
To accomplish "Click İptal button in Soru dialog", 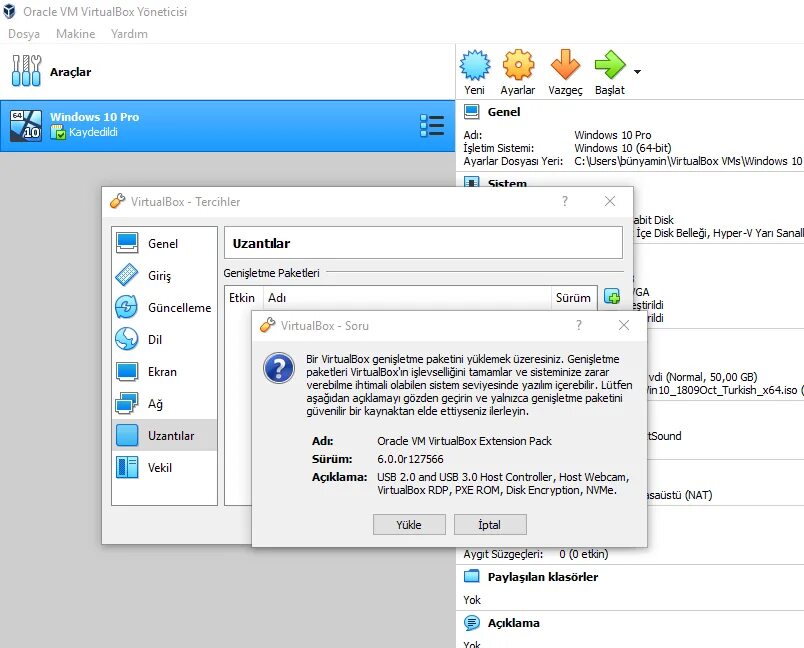I will (490, 525).
